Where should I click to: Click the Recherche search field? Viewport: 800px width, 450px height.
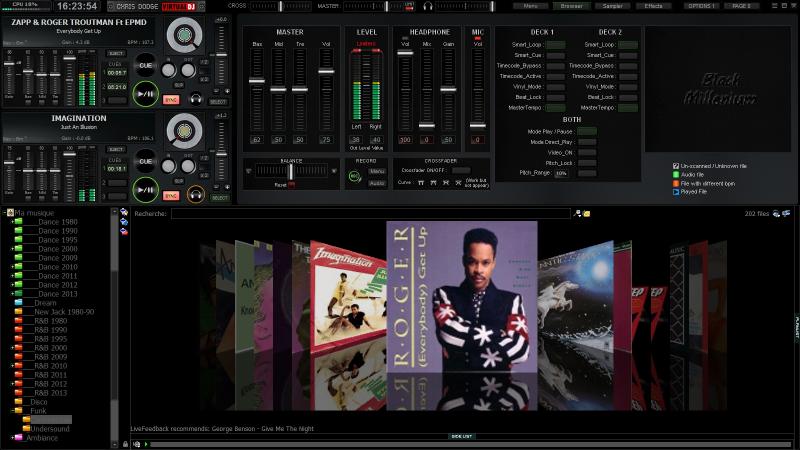tap(370, 213)
